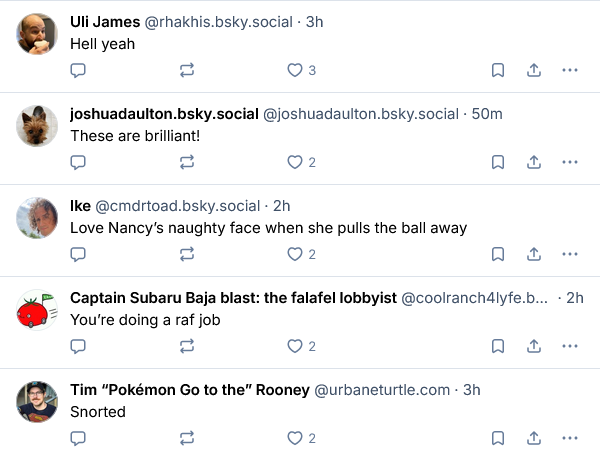Viewport: 600px width, 460px height.
Task: Share Uli James's post
Action: tap(534, 70)
